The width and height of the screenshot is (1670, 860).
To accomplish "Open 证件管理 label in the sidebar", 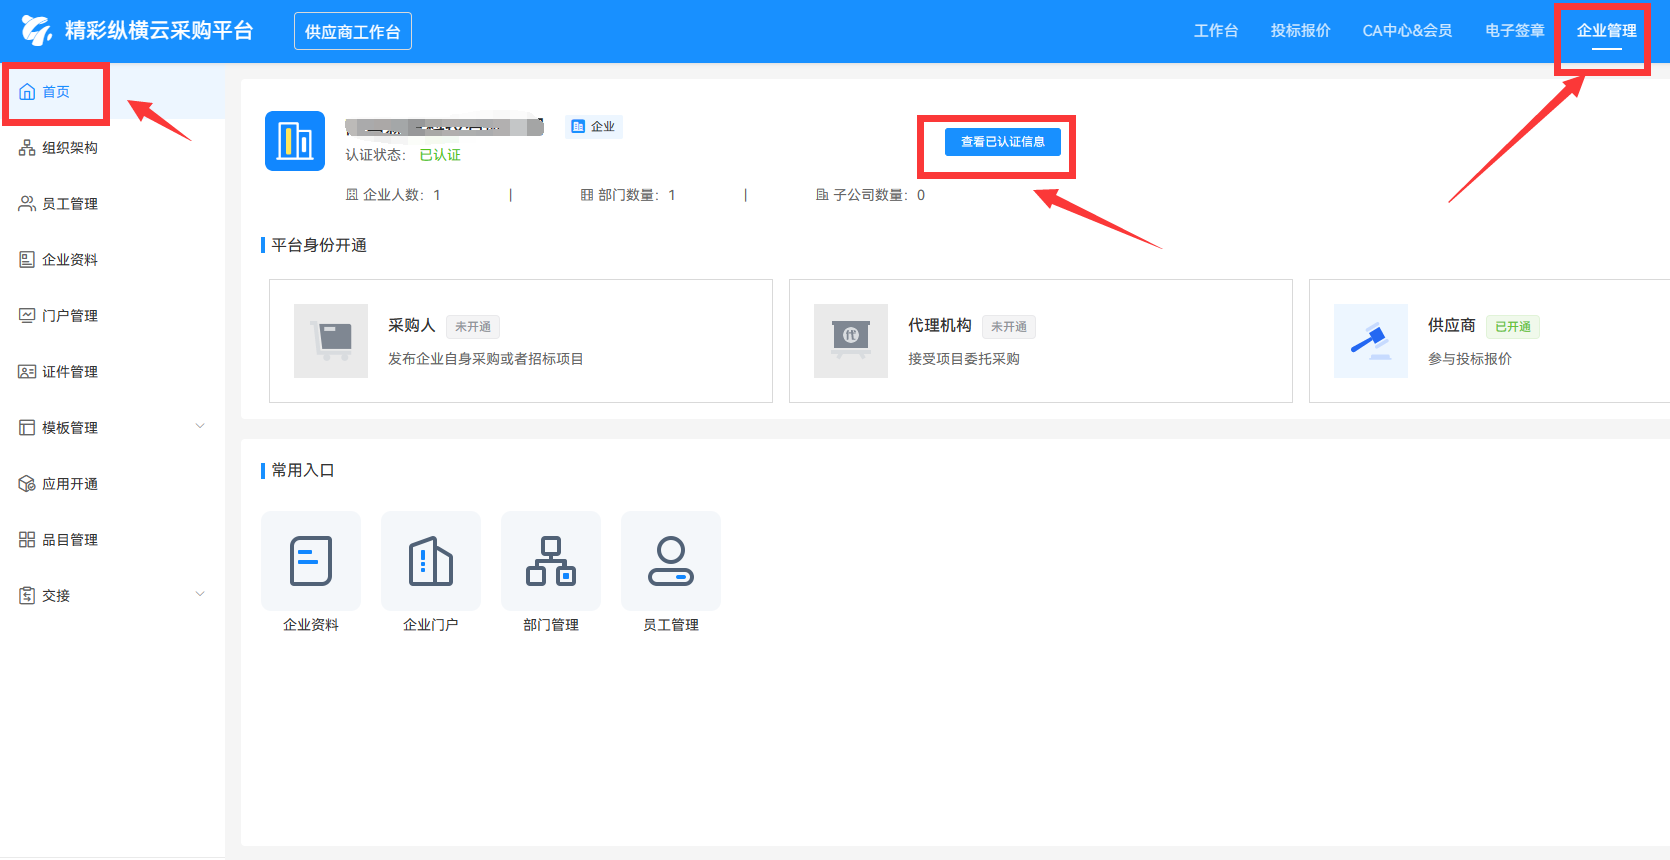I will 70,372.
